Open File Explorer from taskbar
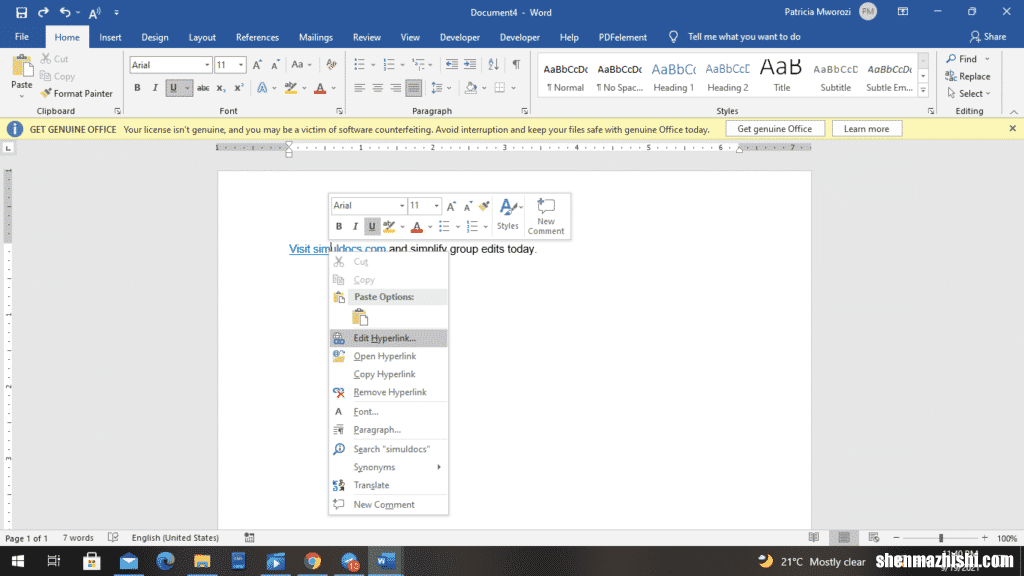 click(202, 562)
